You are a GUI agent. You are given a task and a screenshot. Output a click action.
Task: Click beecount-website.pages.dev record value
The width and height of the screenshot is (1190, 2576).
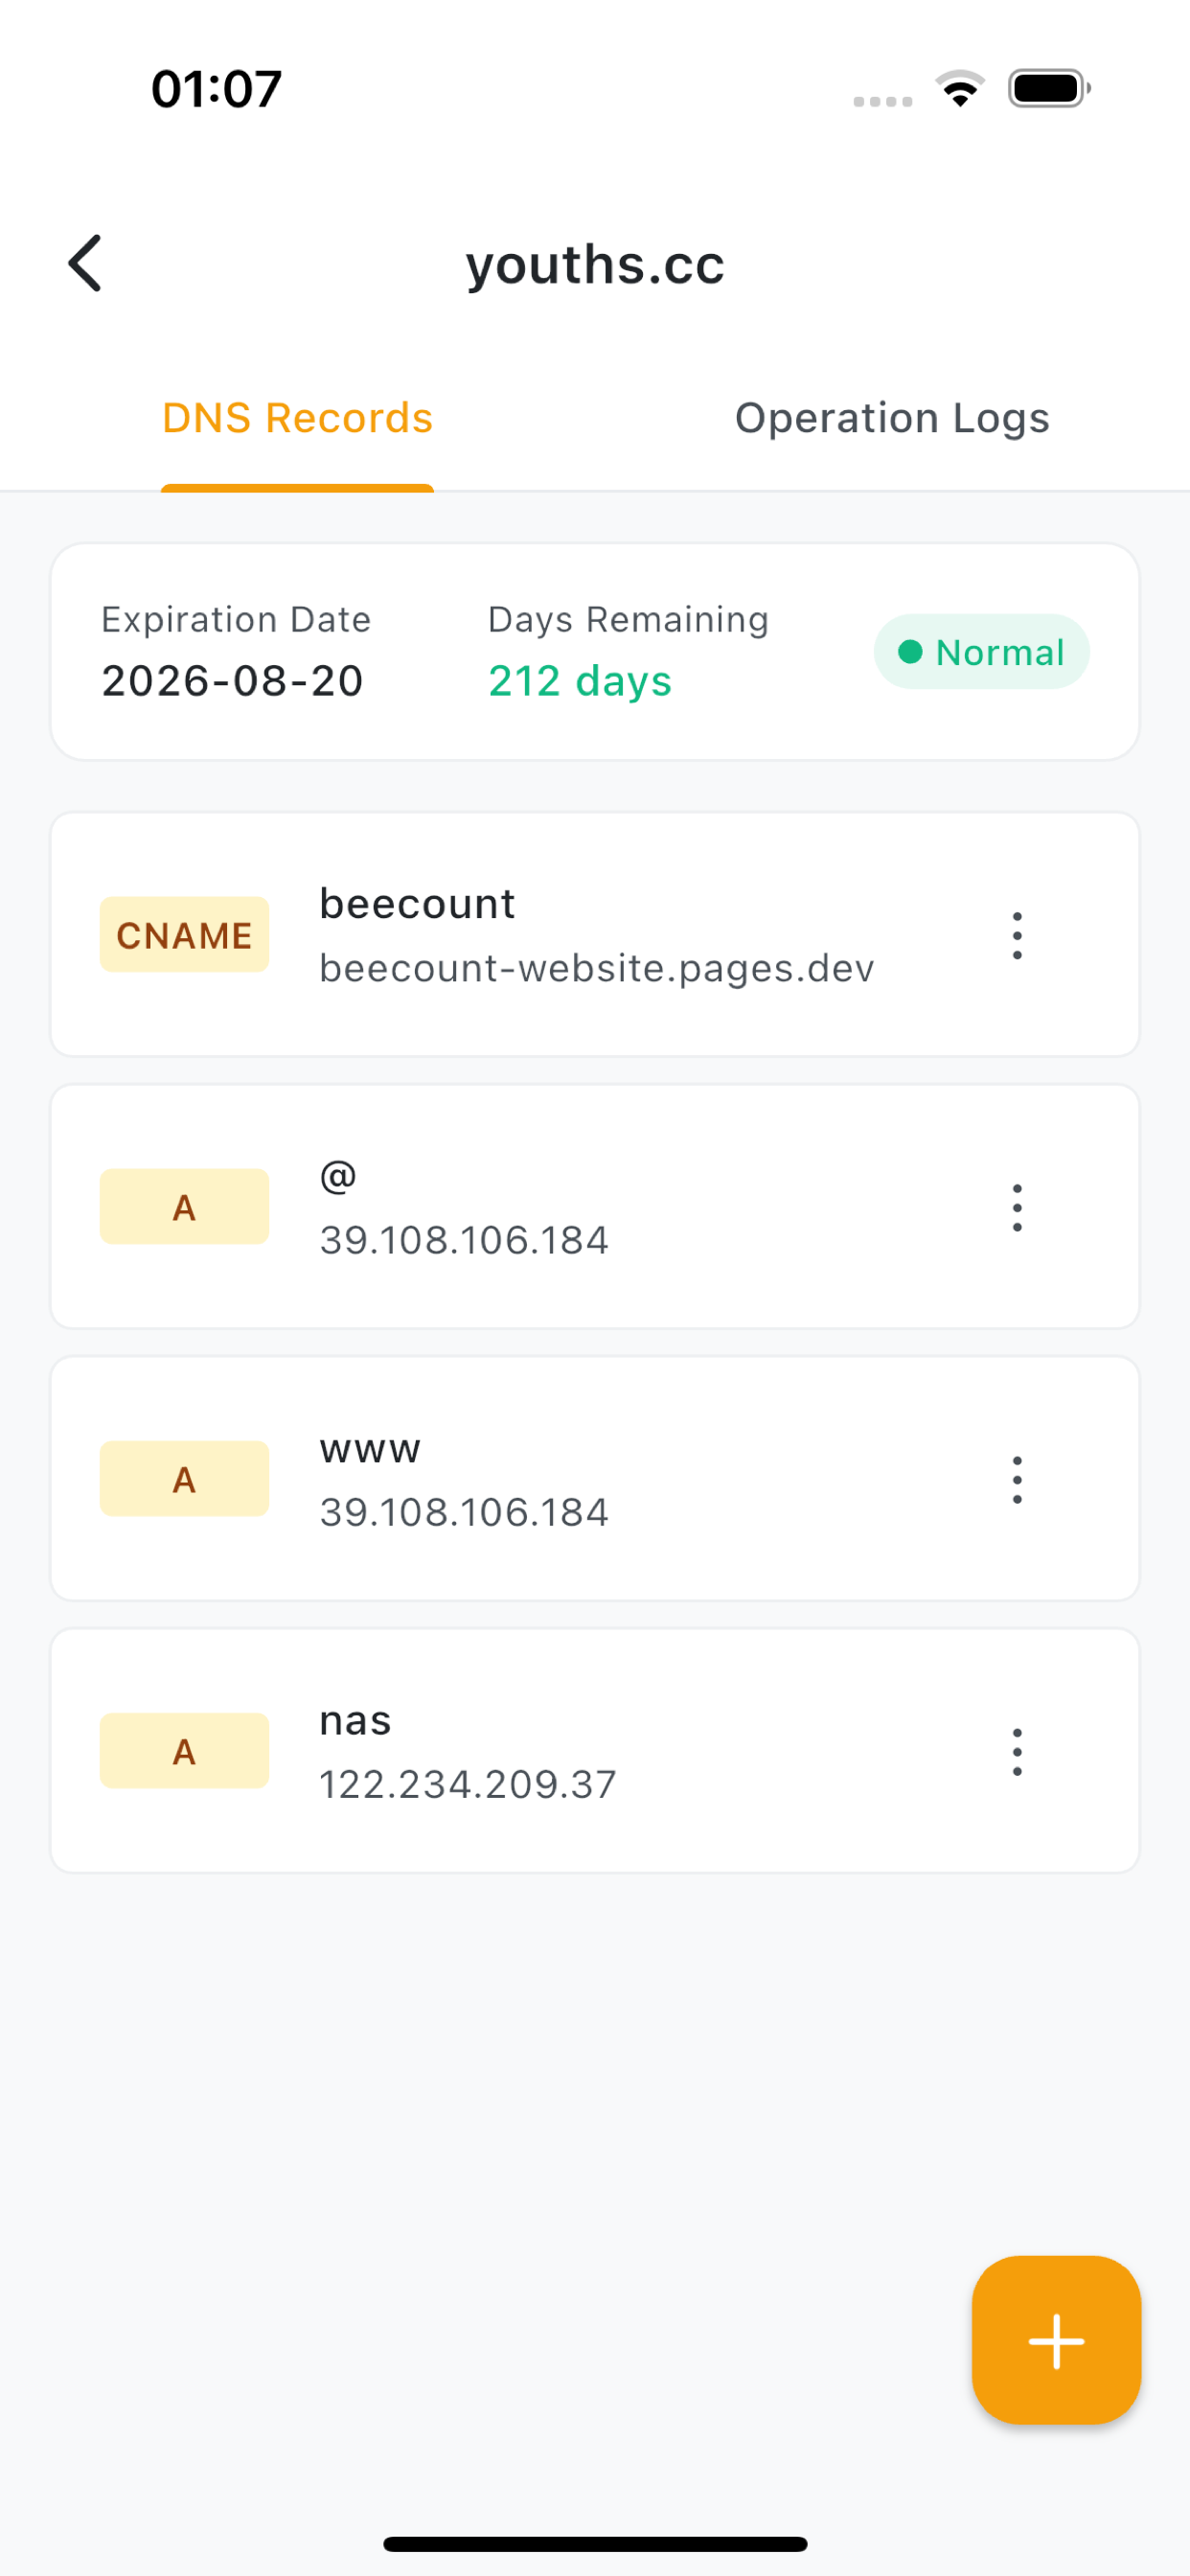click(x=596, y=967)
